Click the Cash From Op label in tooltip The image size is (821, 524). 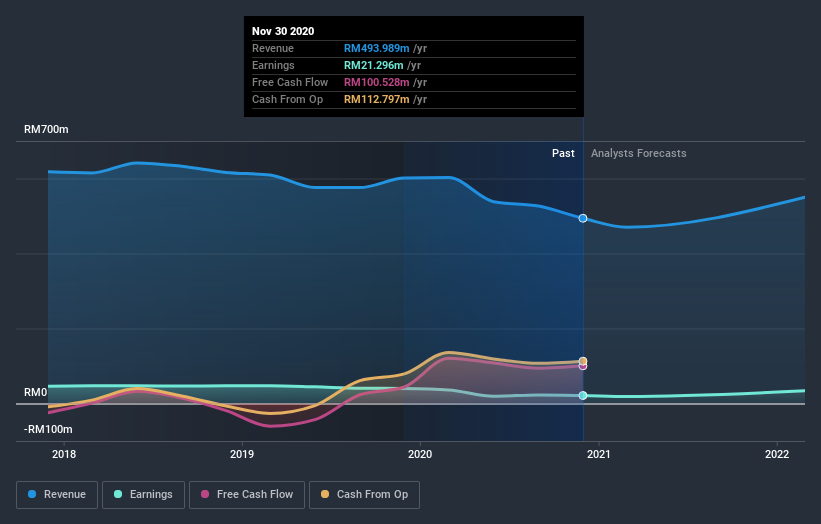pos(287,99)
